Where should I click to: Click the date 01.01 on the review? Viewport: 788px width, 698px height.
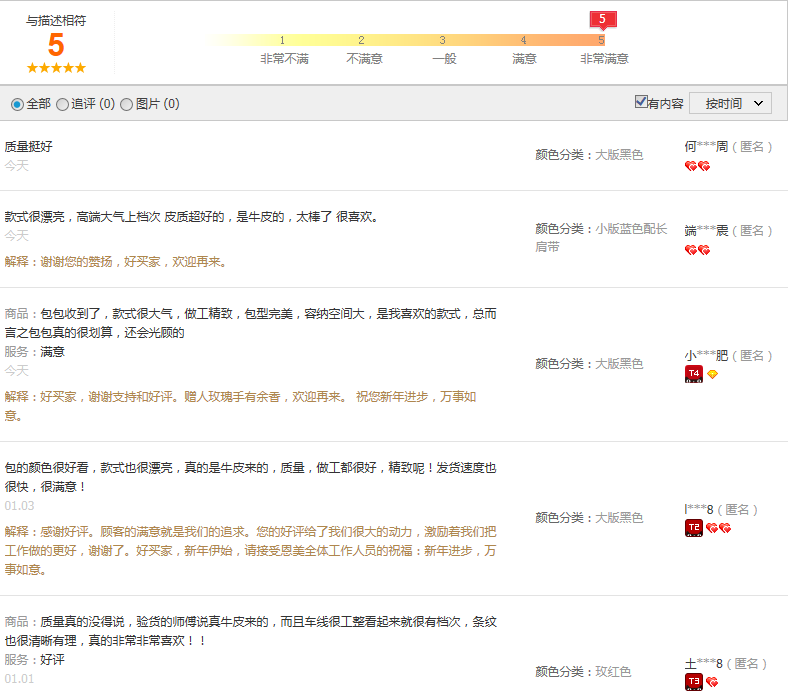pyautogui.click(x=20, y=679)
